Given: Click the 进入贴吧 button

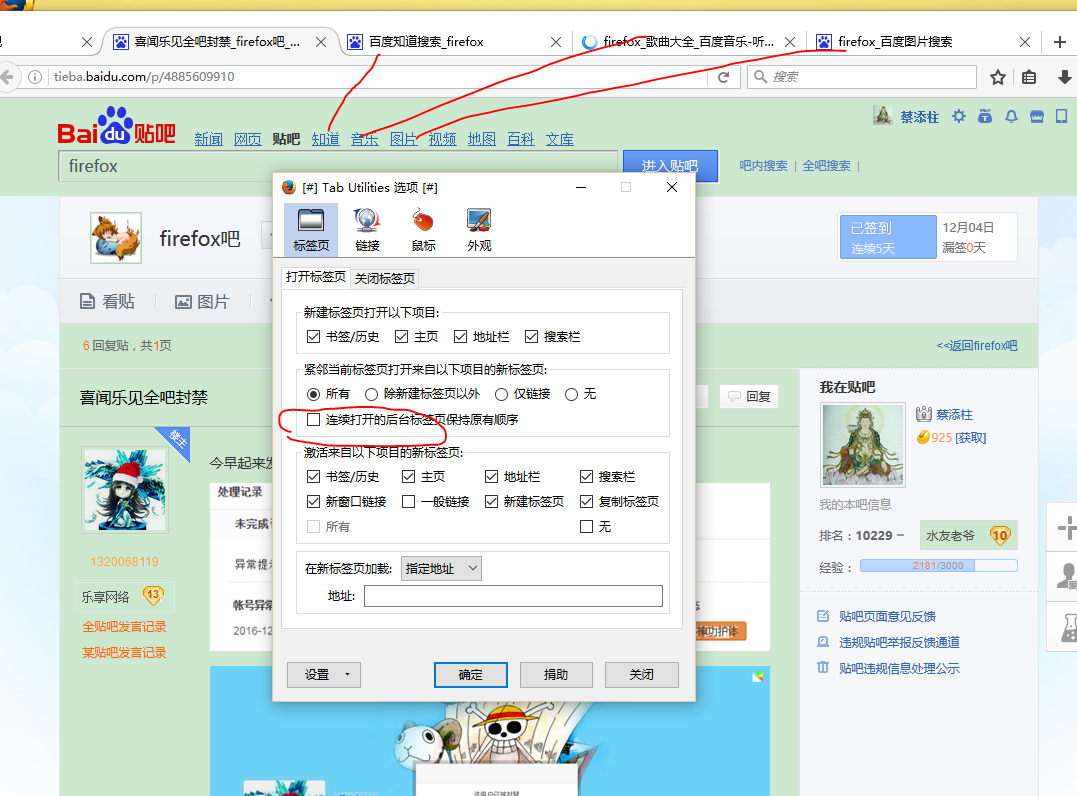Looking at the screenshot, I should [670, 166].
